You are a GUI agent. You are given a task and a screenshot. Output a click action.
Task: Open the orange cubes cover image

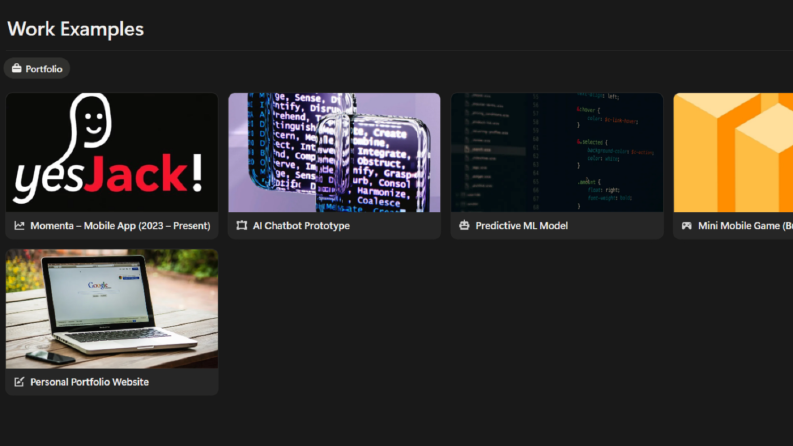coord(733,152)
